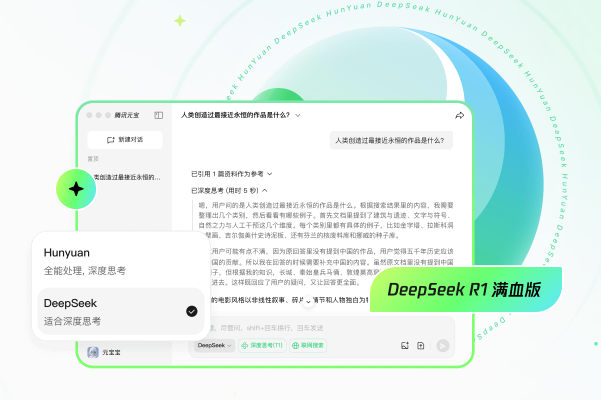Click the green sparkle star circle icon

75,187
